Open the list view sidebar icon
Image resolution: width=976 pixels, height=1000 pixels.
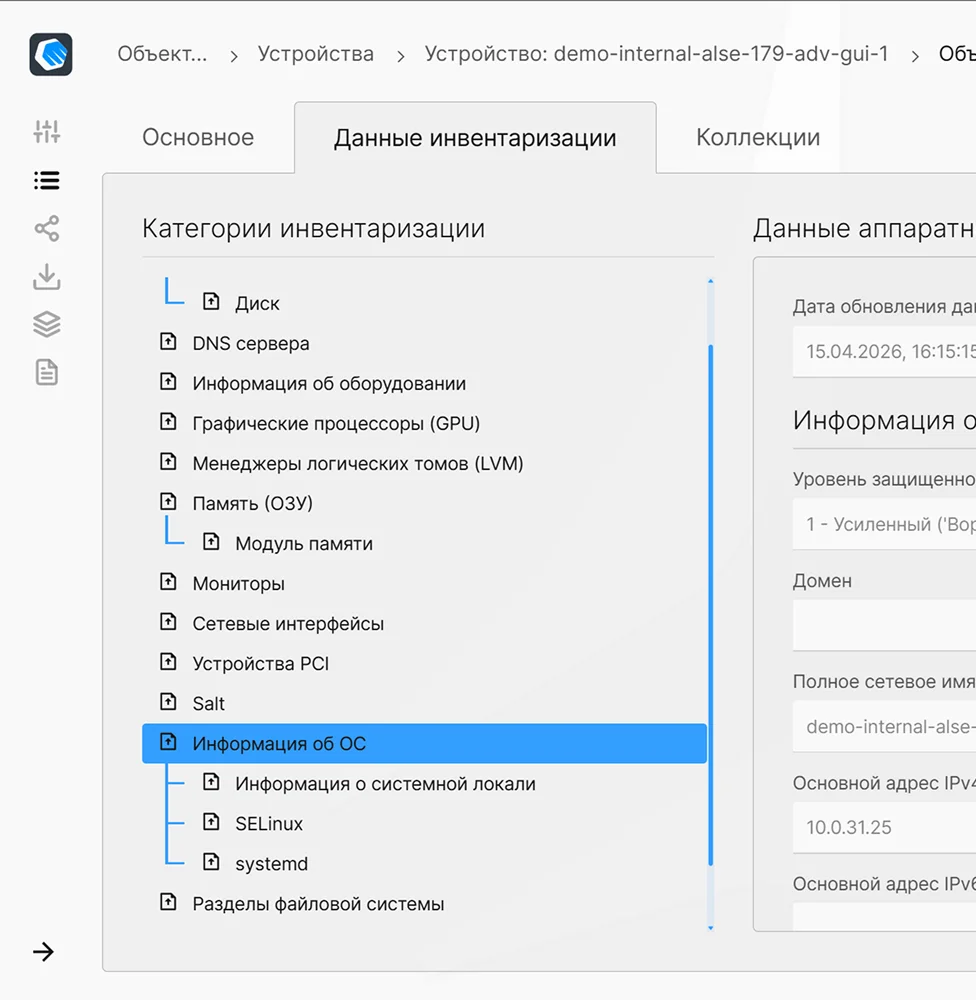47,180
